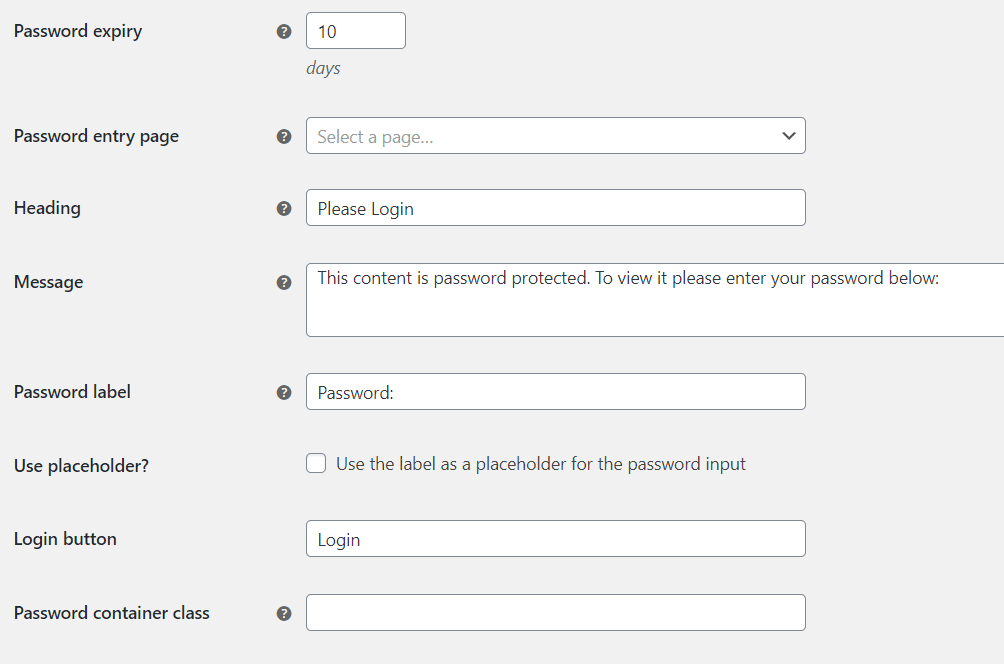Click the help icon beside Password expiry
This screenshot has height=664, width=1004.
pyautogui.click(x=284, y=31)
